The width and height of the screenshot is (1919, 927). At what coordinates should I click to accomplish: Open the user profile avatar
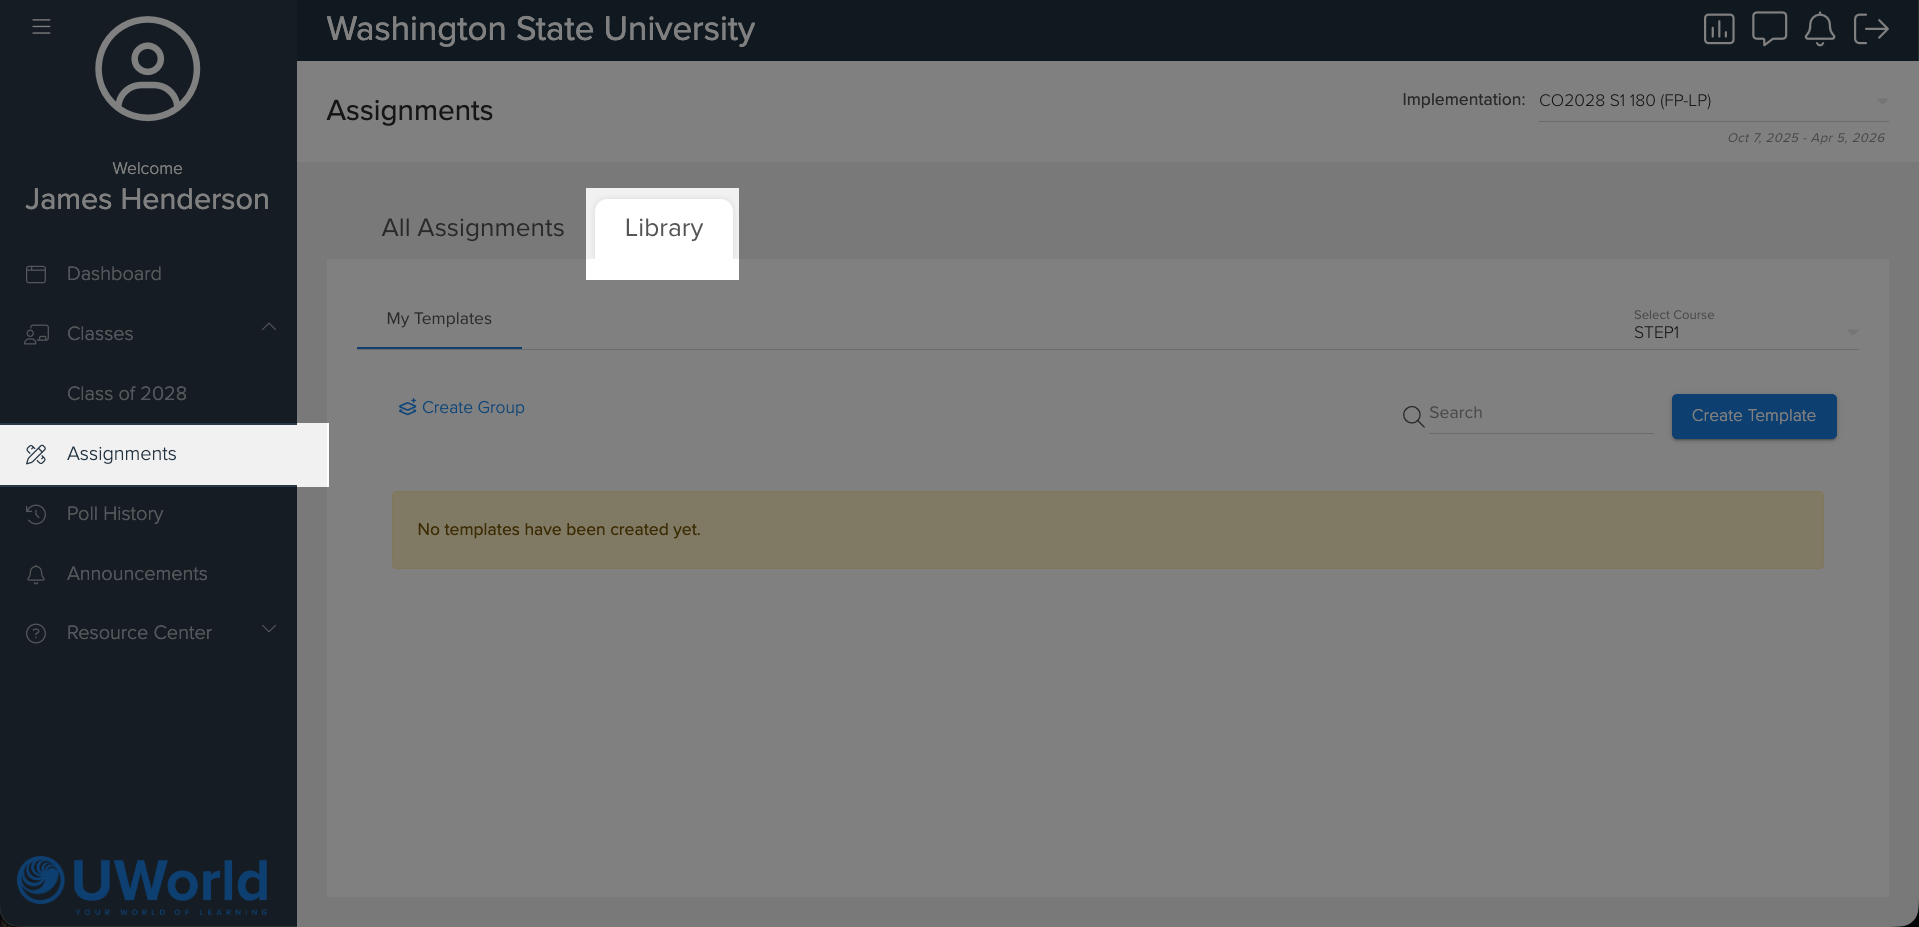[x=148, y=69]
